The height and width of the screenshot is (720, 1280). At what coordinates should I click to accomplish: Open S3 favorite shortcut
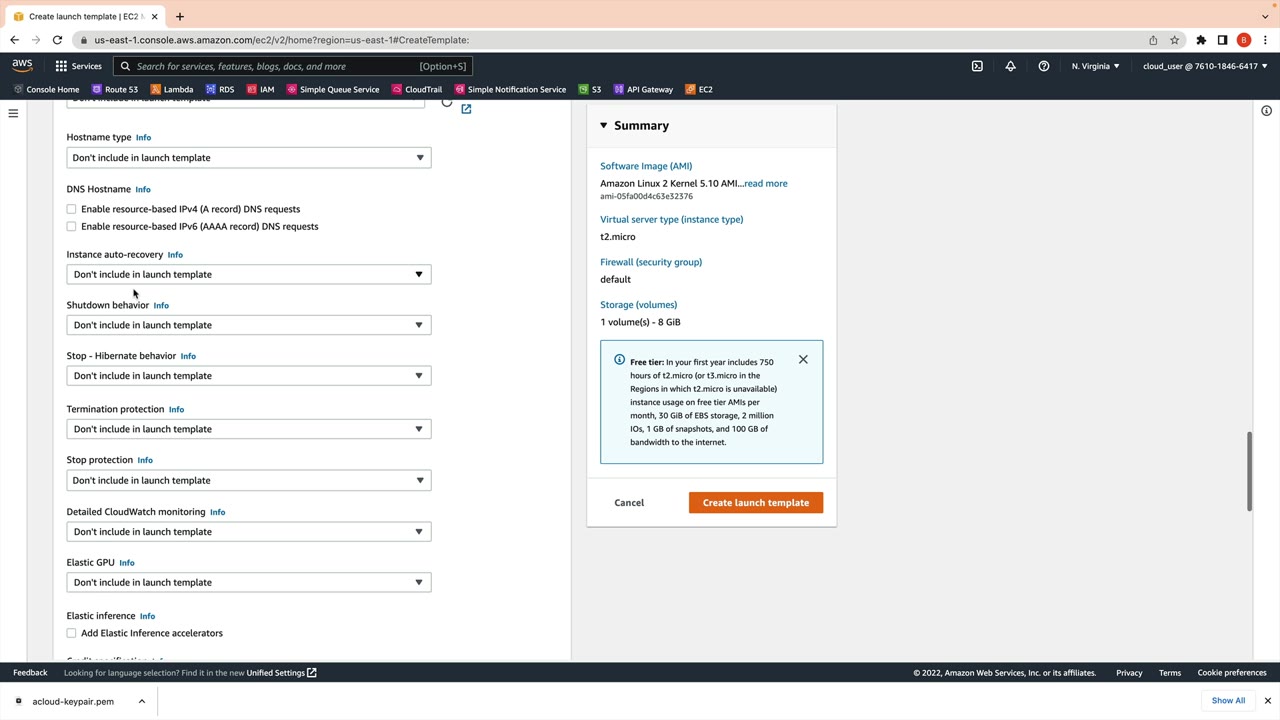pyautogui.click(x=589, y=89)
